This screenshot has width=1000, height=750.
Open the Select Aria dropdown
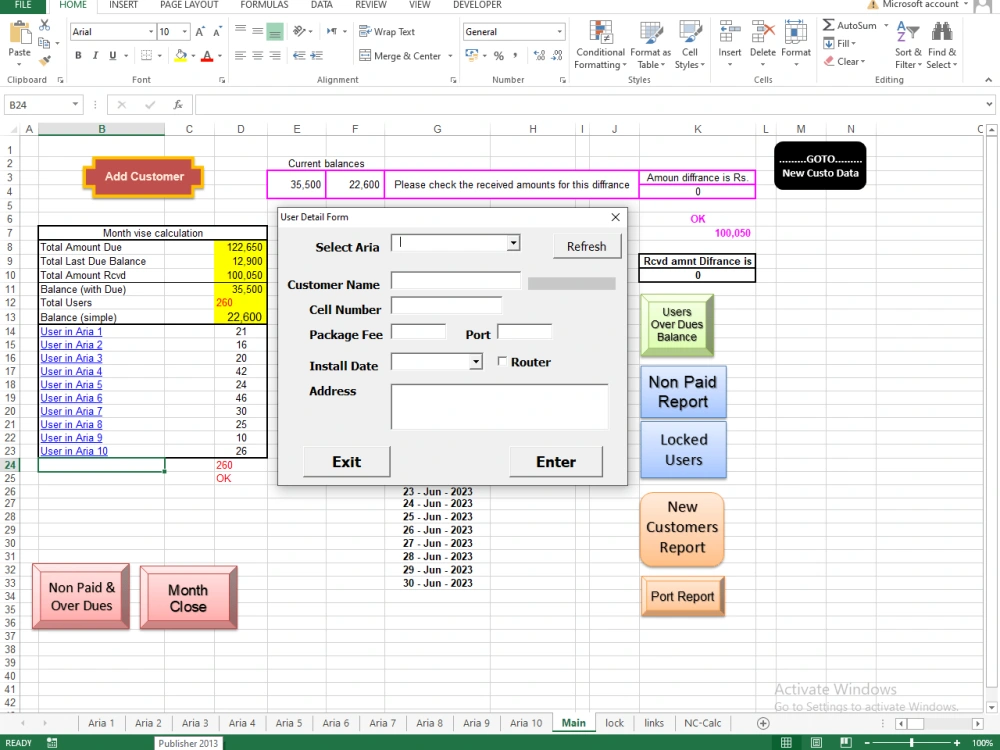(x=512, y=242)
